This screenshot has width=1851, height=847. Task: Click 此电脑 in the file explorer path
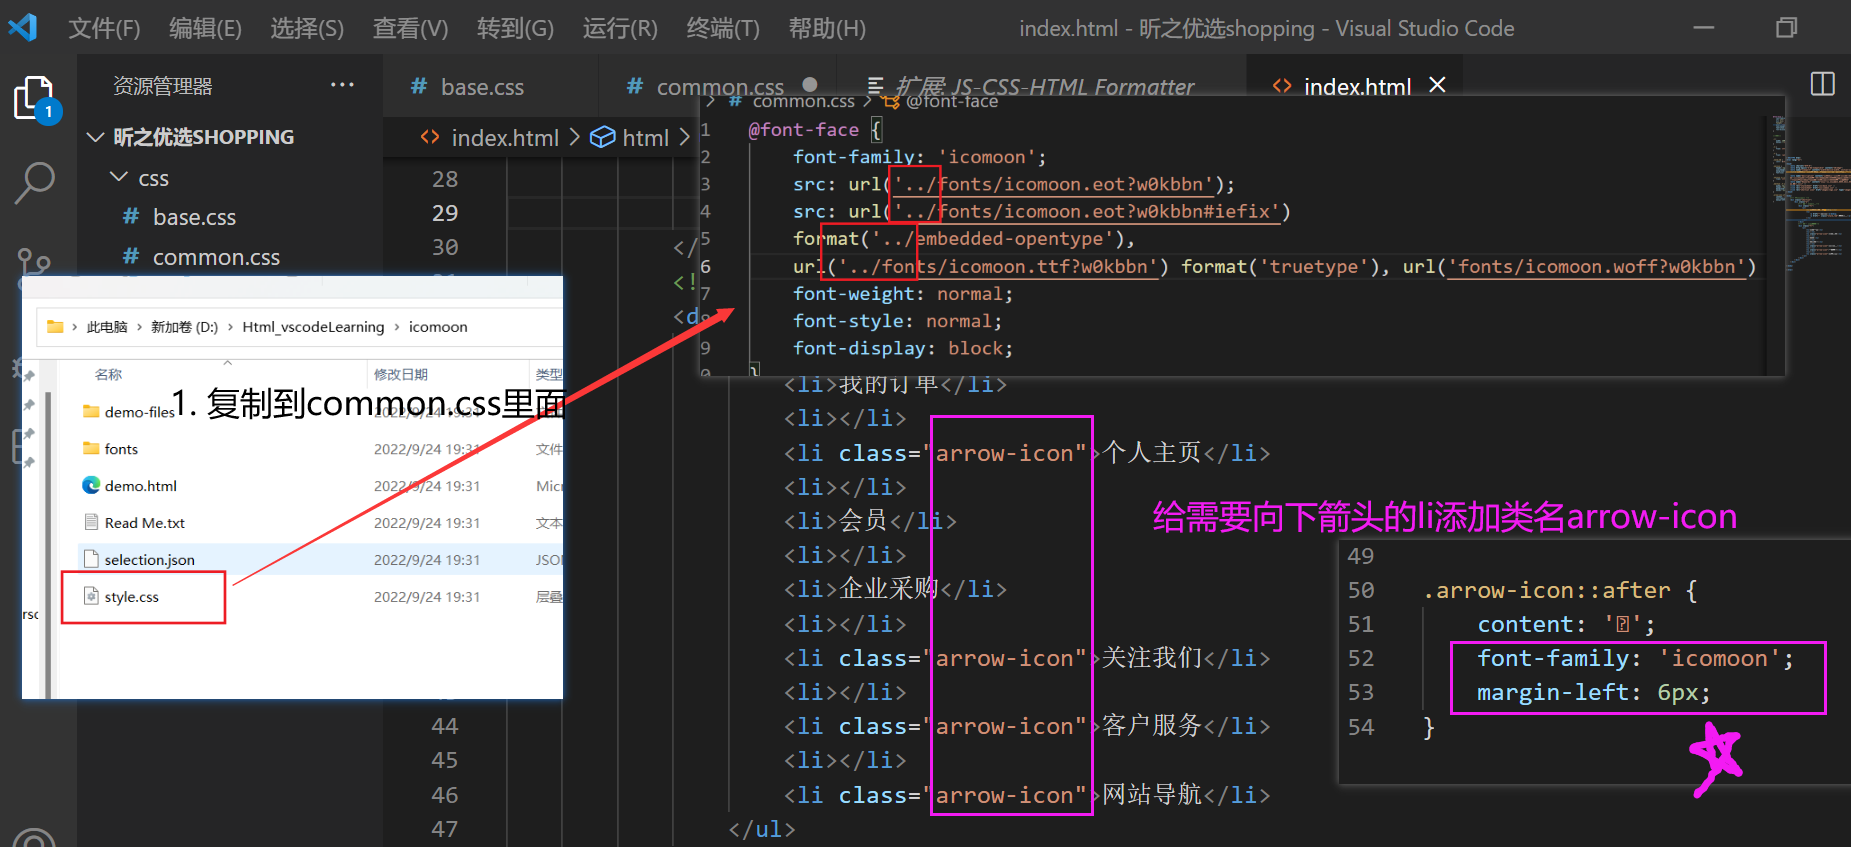pyautogui.click(x=107, y=327)
